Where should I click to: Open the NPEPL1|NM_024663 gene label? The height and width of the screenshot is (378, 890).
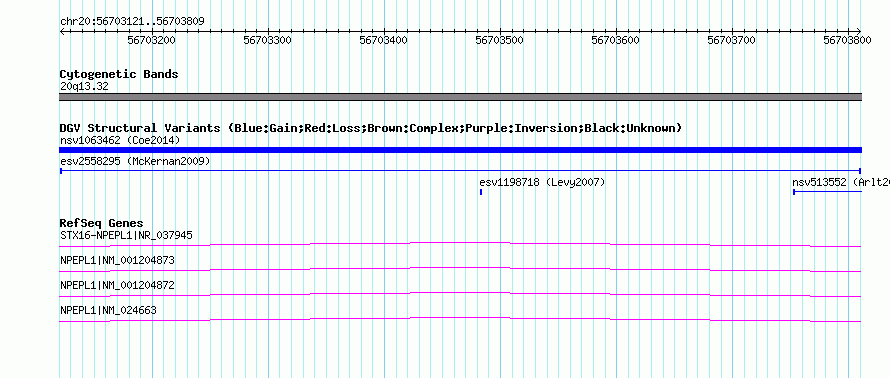click(x=108, y=310)
